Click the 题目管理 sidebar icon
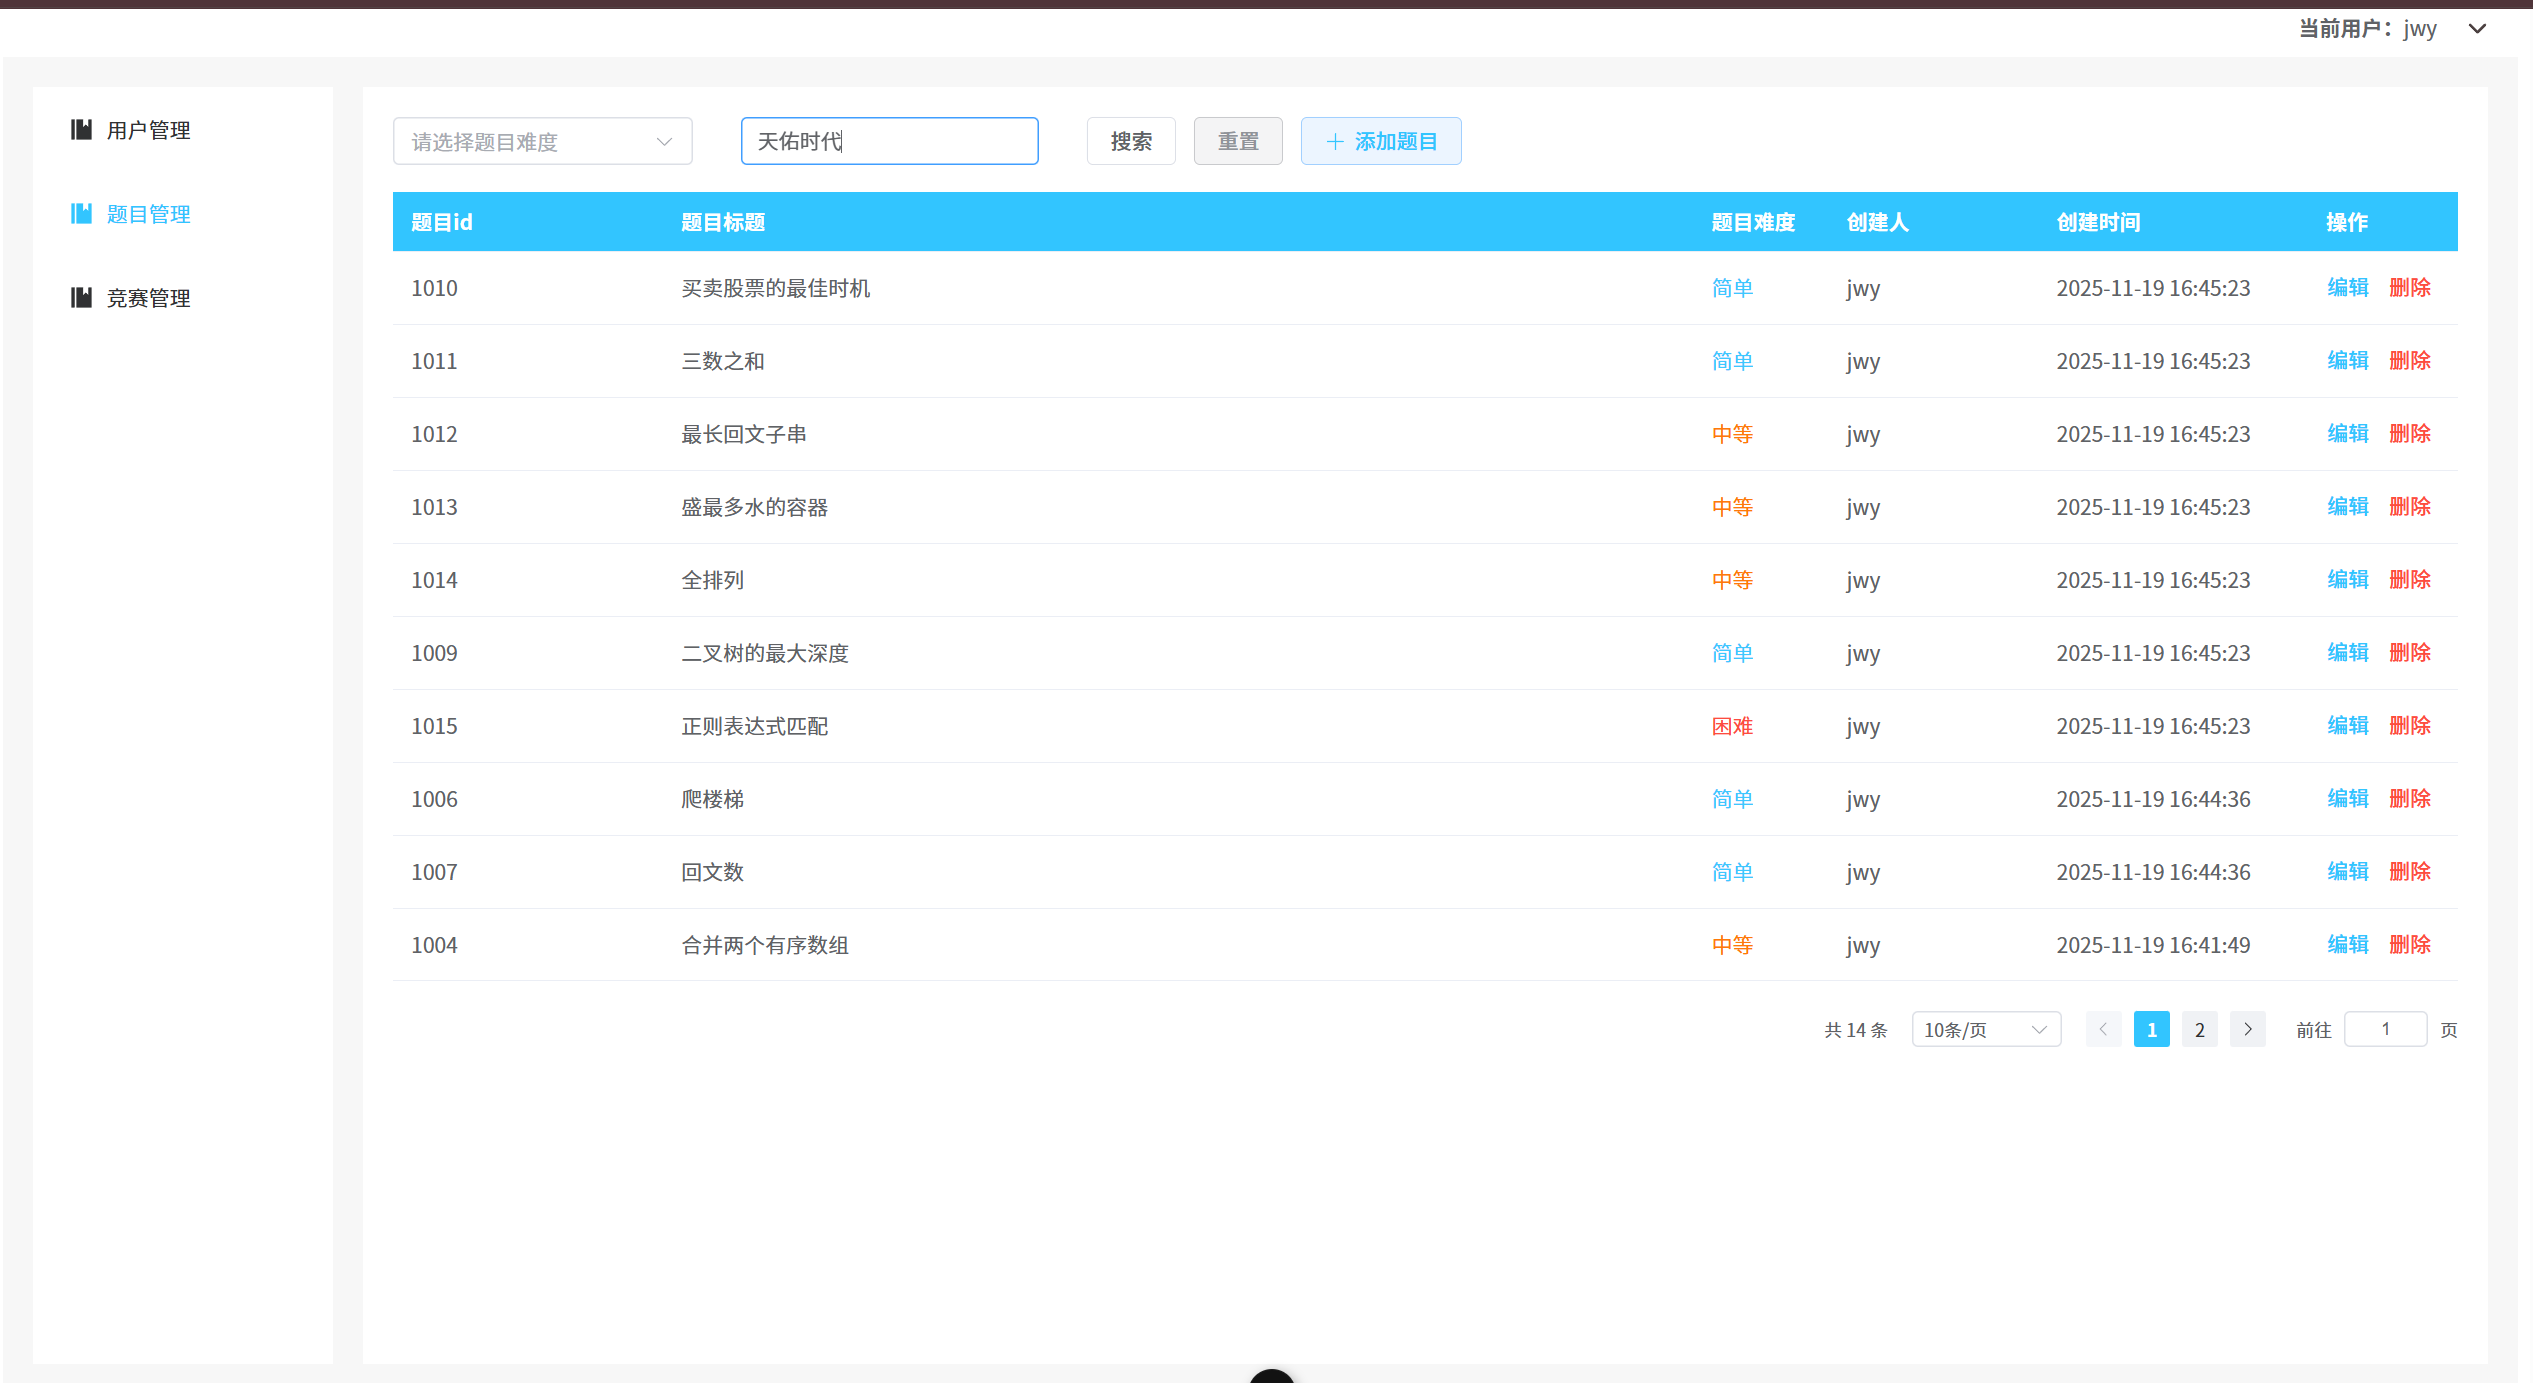The height and width of the screenshot is (1383, 2533). [x=81, y=213]
